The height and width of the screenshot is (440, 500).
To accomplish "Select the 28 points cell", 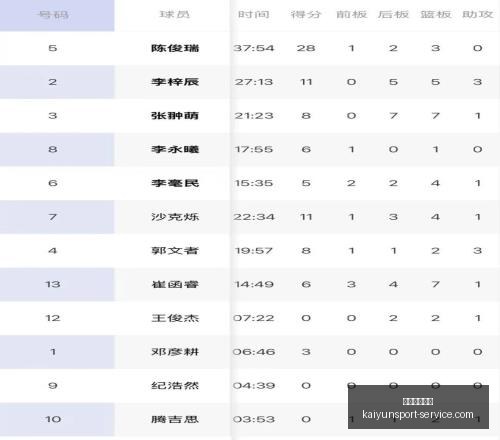I will tap(306, 48).
